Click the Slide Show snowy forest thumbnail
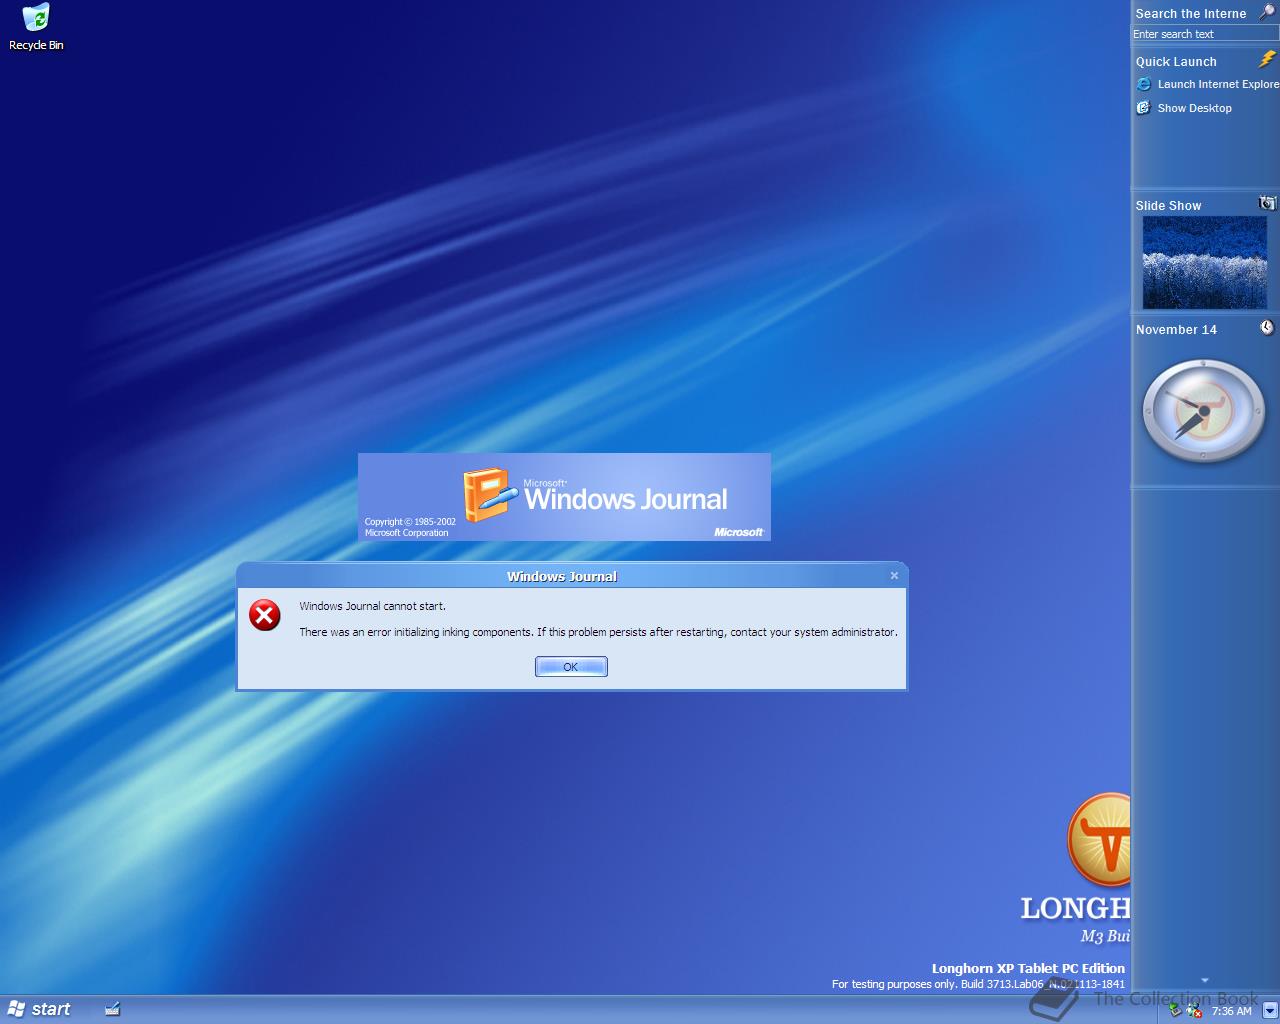This screenshot has height=1024, width=1280. click(x=1204, y=262)
